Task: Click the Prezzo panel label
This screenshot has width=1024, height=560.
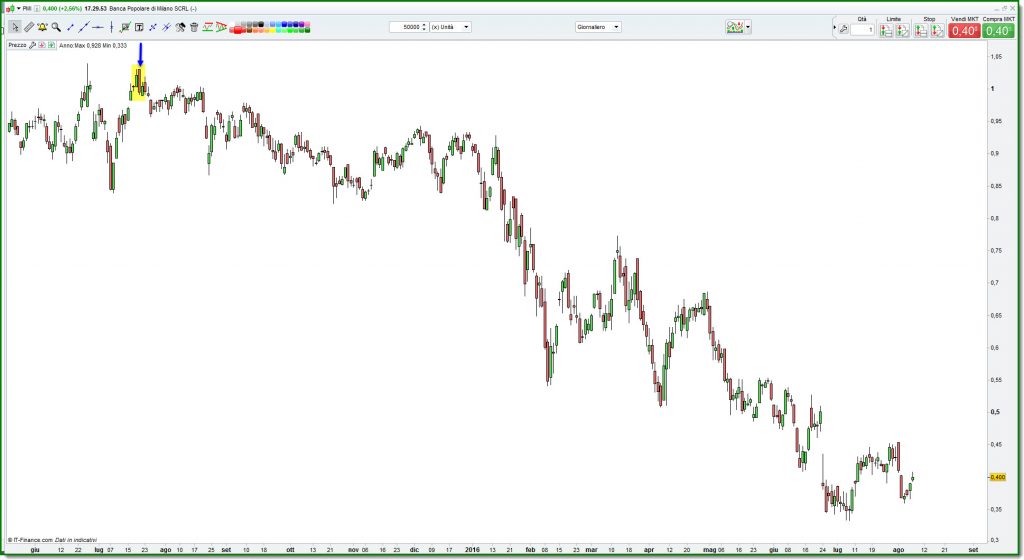Action: pos(18,45)
